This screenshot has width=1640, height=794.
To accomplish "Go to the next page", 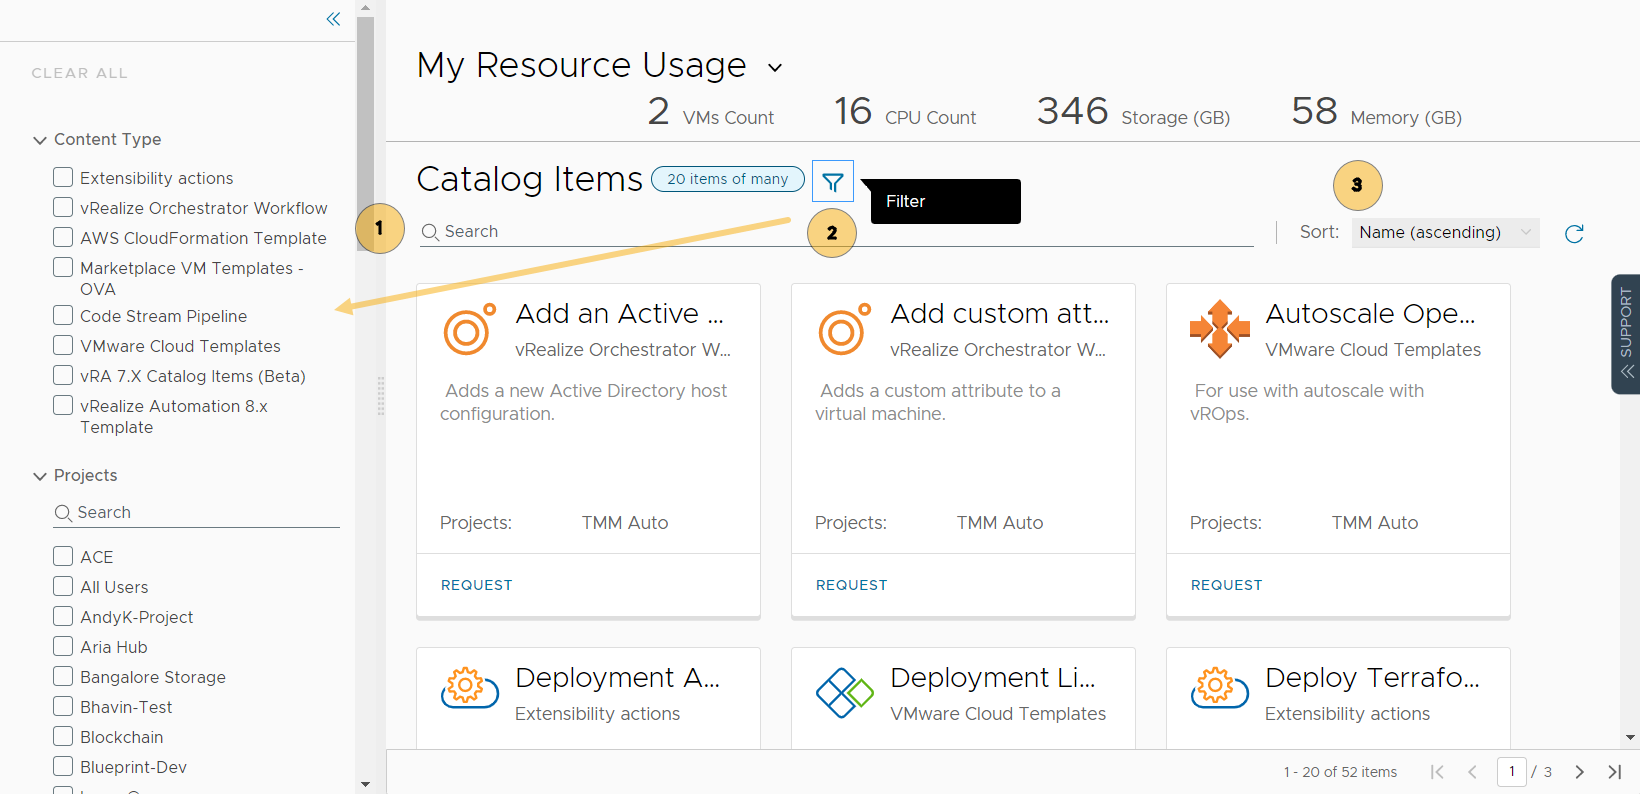I will point(1580,772).
